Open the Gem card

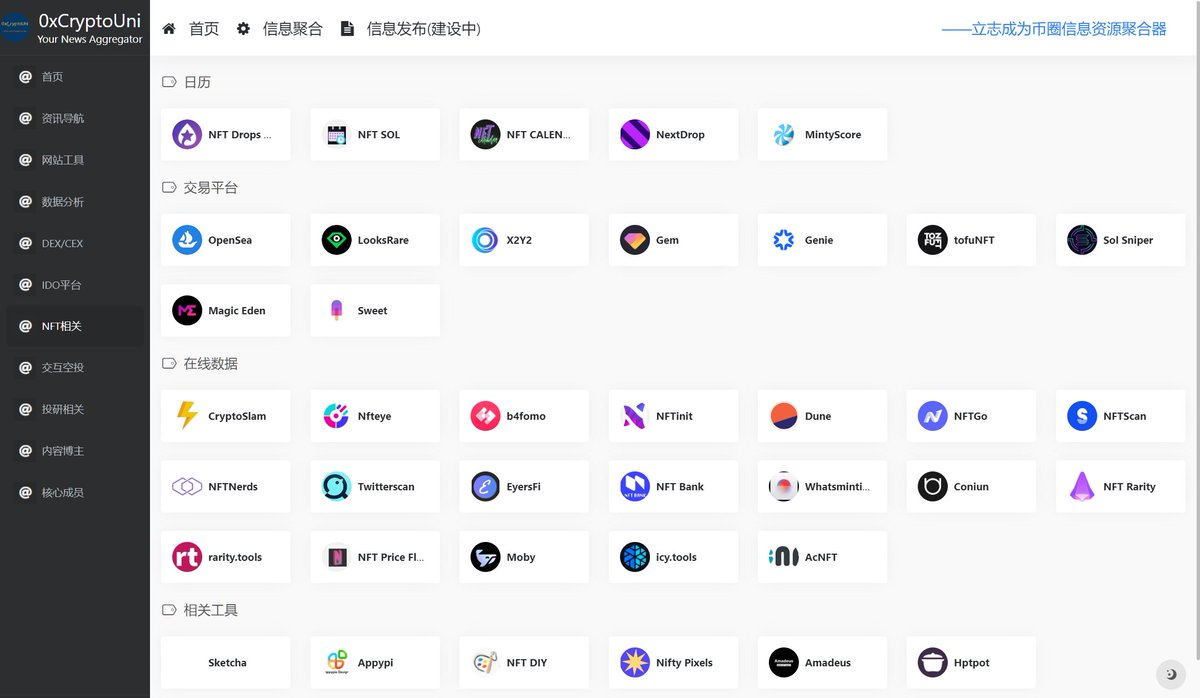pos(673,240)
